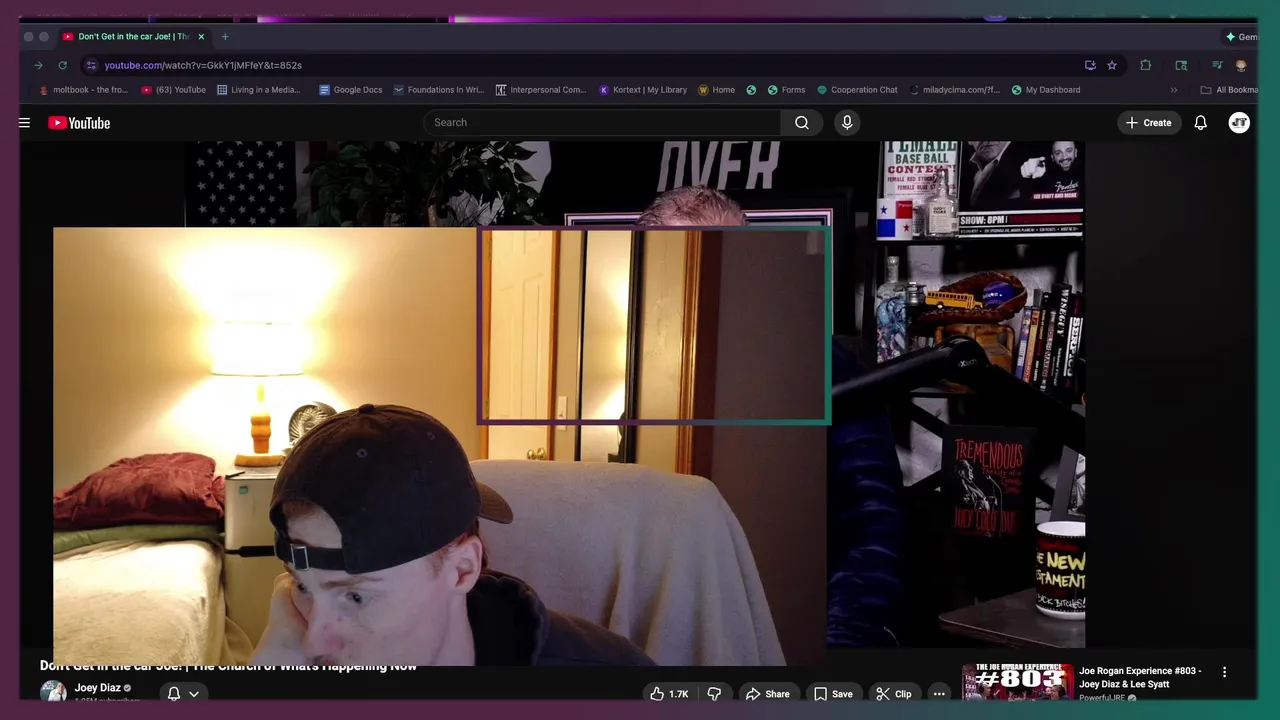The width and height of the screenshot is (1280, 720).
Task: Open the My Dashboard bookmark
Action: pos(1046,90)
